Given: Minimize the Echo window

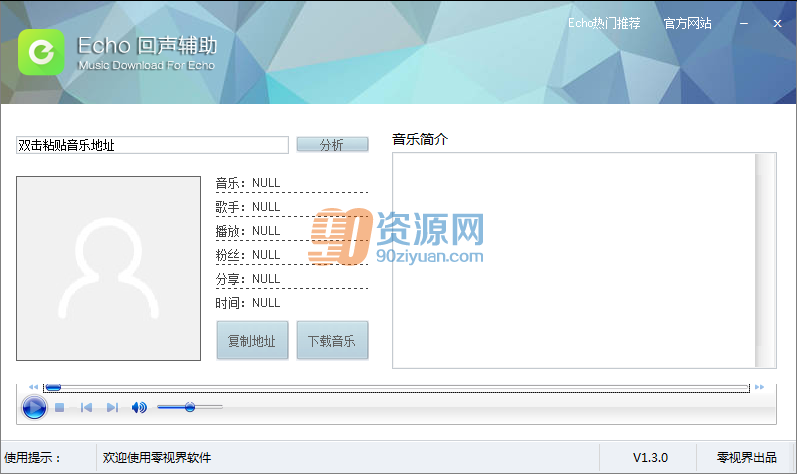Looking at the screenshot, I should tap(744, 23).
